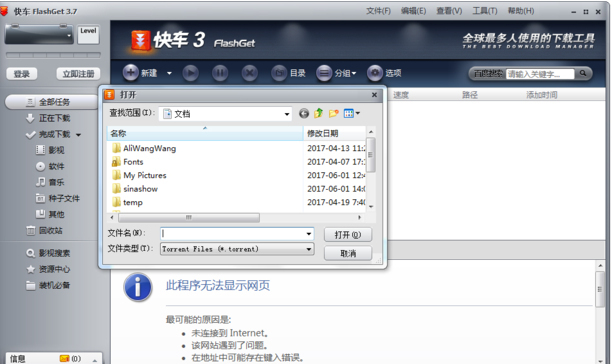Image resolution: width=612 pixels, height=364 pixels.
Task: Open the 分组 grouping dropdown
Action: 336,73
